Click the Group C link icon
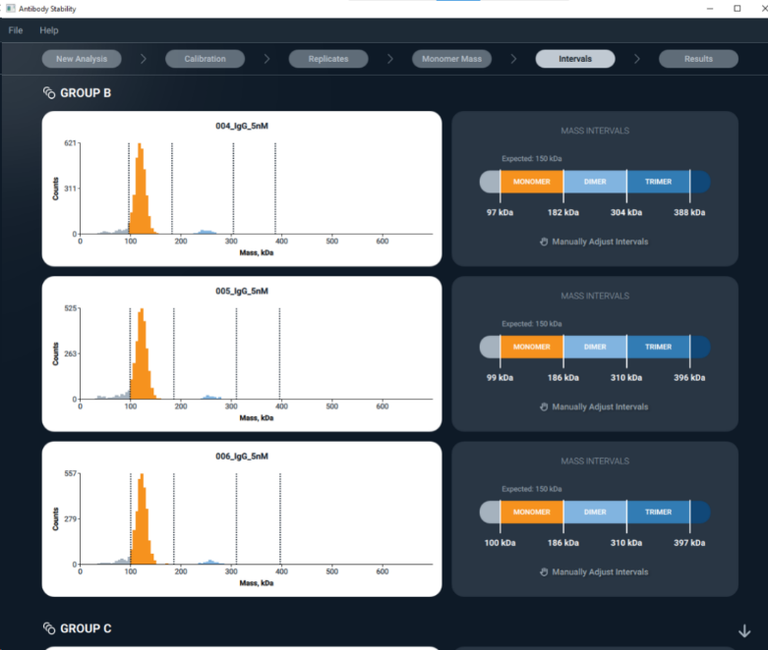768x650 pixels. click(x=49, y=628)
